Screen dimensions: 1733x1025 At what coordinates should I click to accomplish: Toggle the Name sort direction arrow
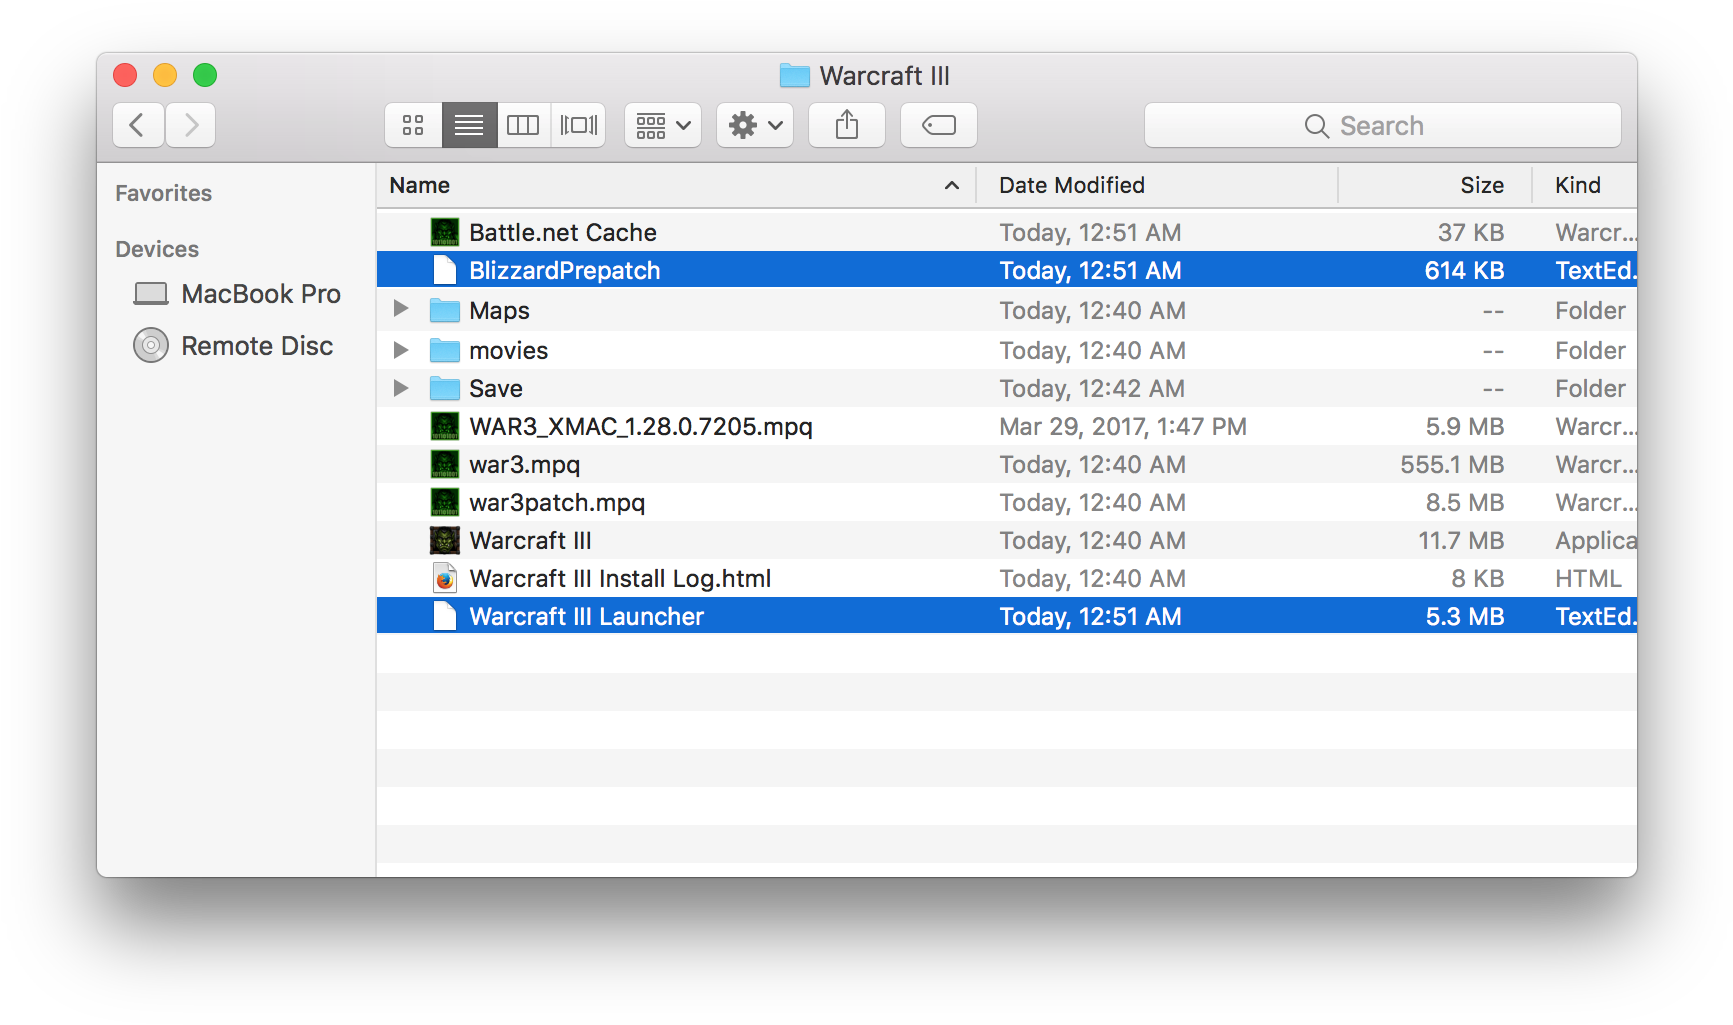952,186
